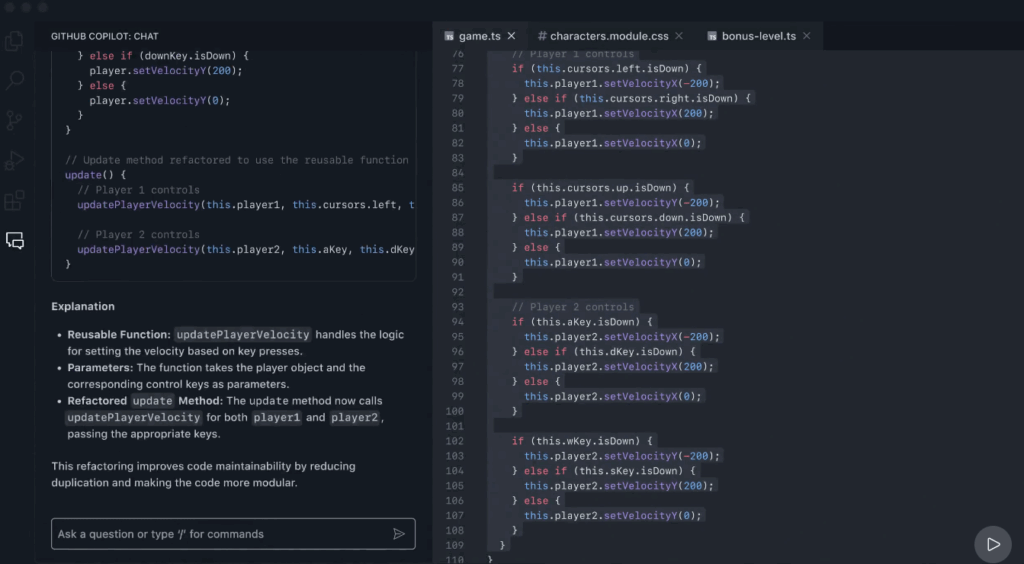
Task: Click 'this.cursors.right.isDown' on line 79
Action: [655, 98]
